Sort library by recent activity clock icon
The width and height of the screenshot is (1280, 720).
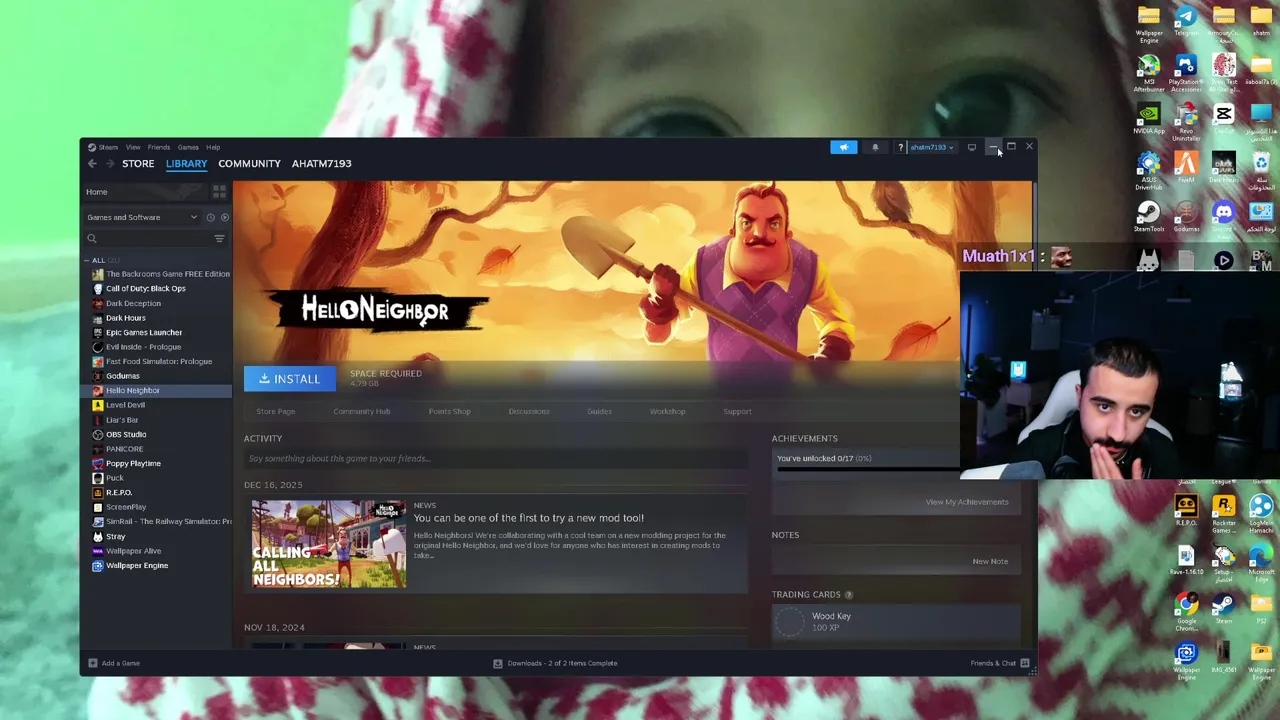click(x=210, y=217)
